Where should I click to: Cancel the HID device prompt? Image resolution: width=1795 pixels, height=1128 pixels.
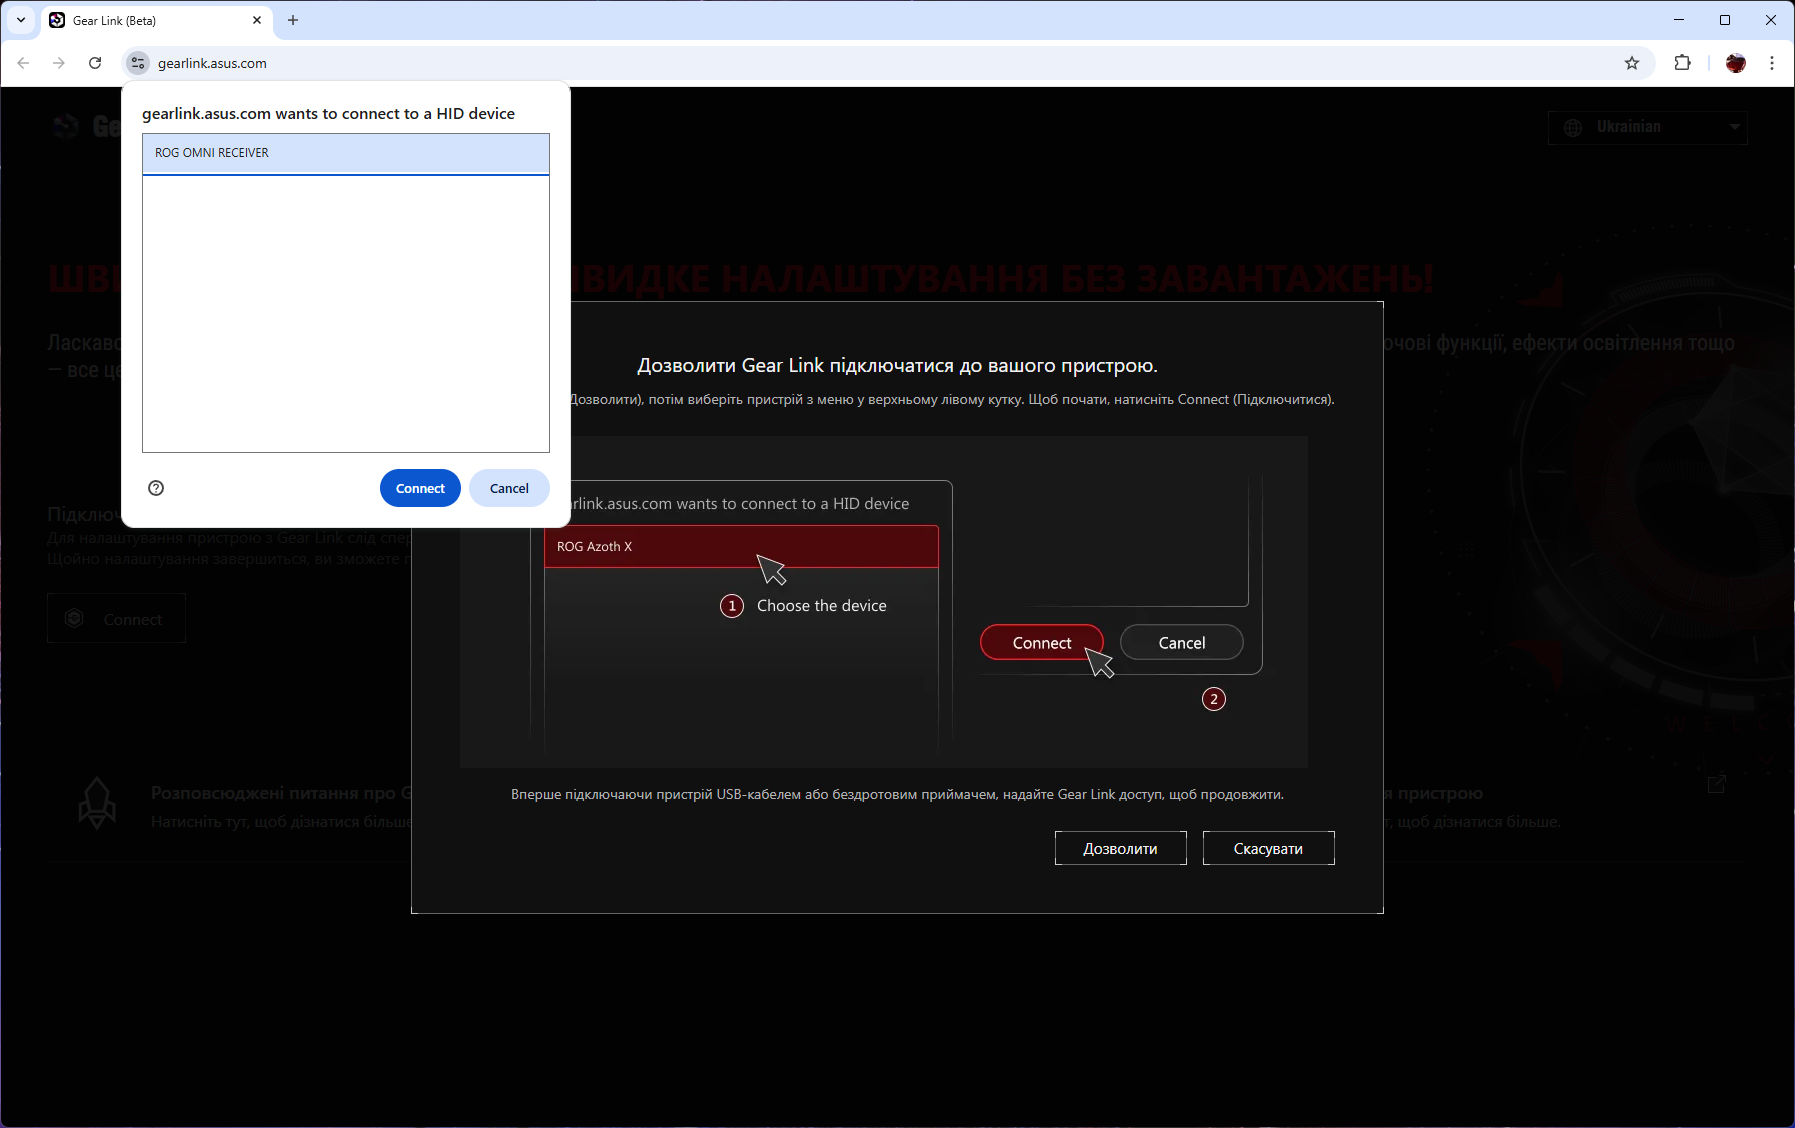coord(509,488)
